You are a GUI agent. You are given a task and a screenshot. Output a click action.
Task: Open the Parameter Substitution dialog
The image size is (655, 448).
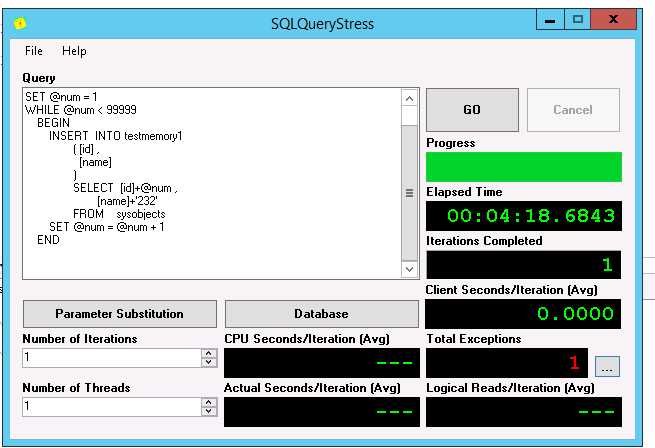pos(119,314)
